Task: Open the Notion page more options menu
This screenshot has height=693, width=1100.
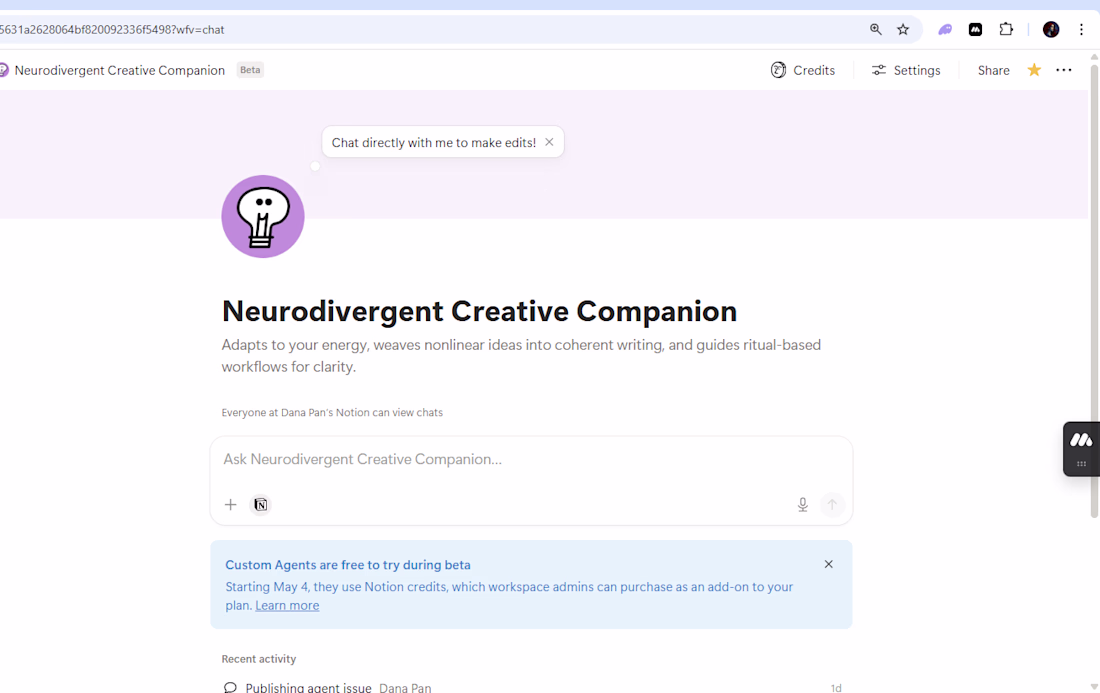Action: [1064, 70]
